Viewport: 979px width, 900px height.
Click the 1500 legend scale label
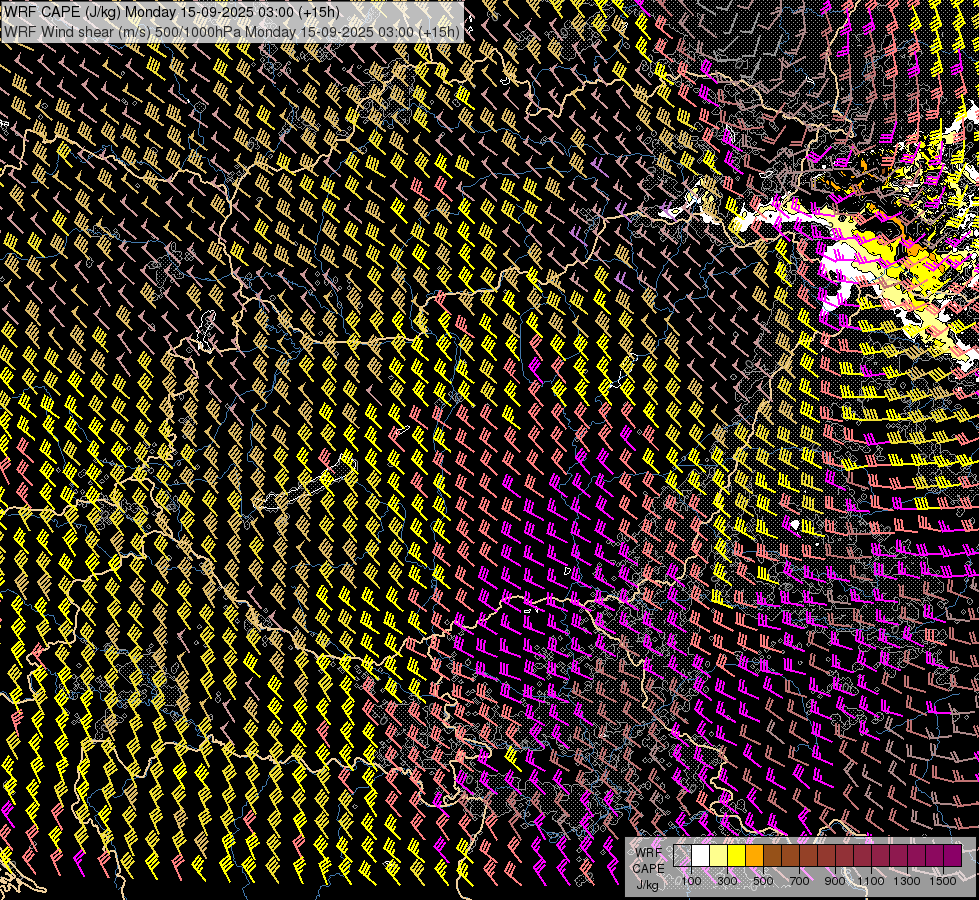click(x=943, y=881)
